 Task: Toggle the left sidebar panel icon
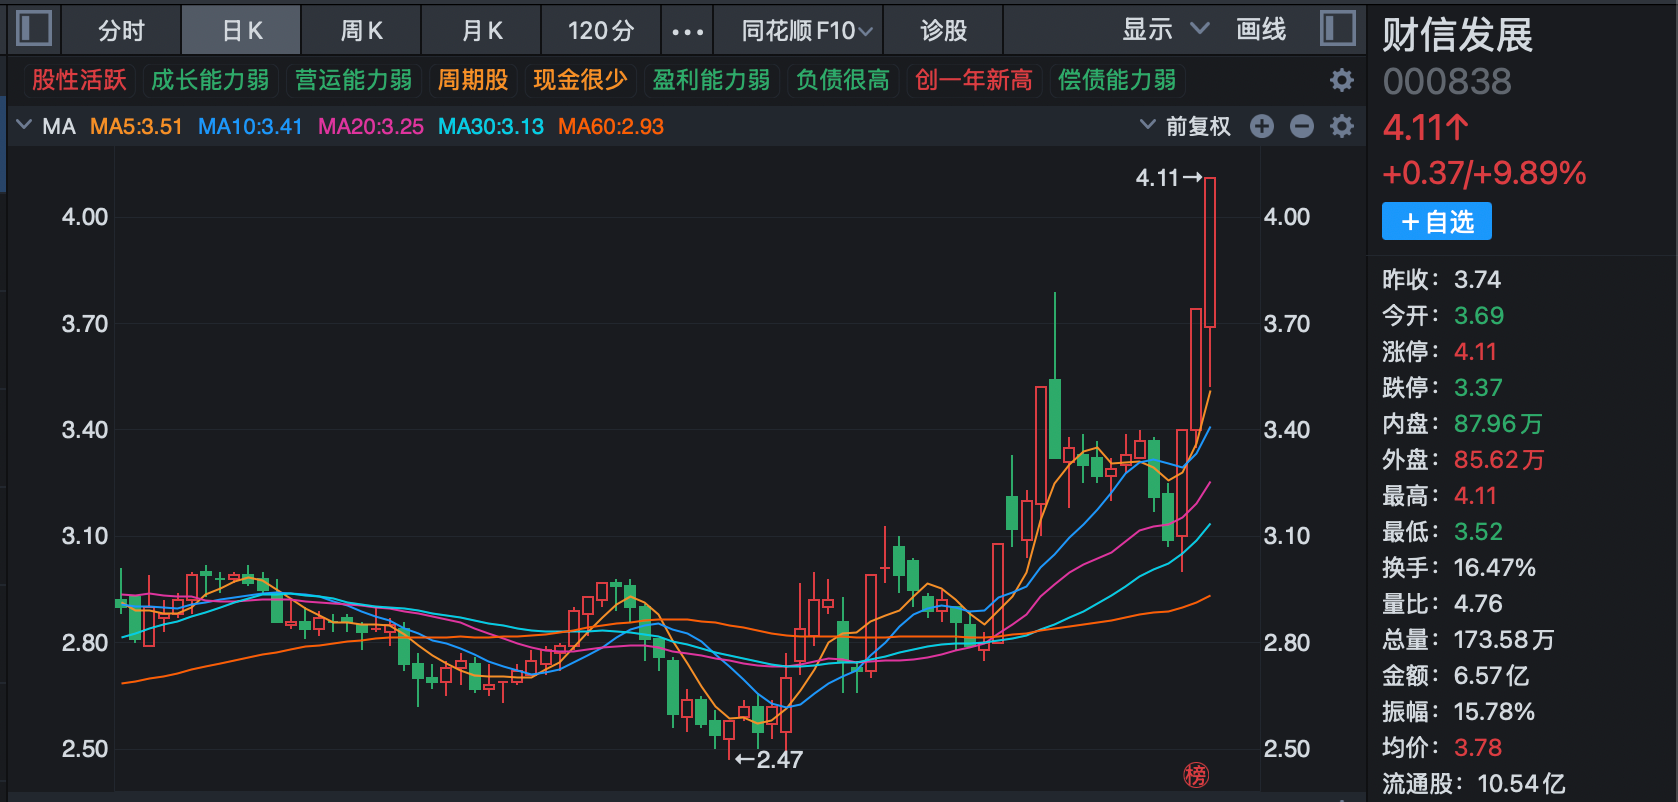34,28
